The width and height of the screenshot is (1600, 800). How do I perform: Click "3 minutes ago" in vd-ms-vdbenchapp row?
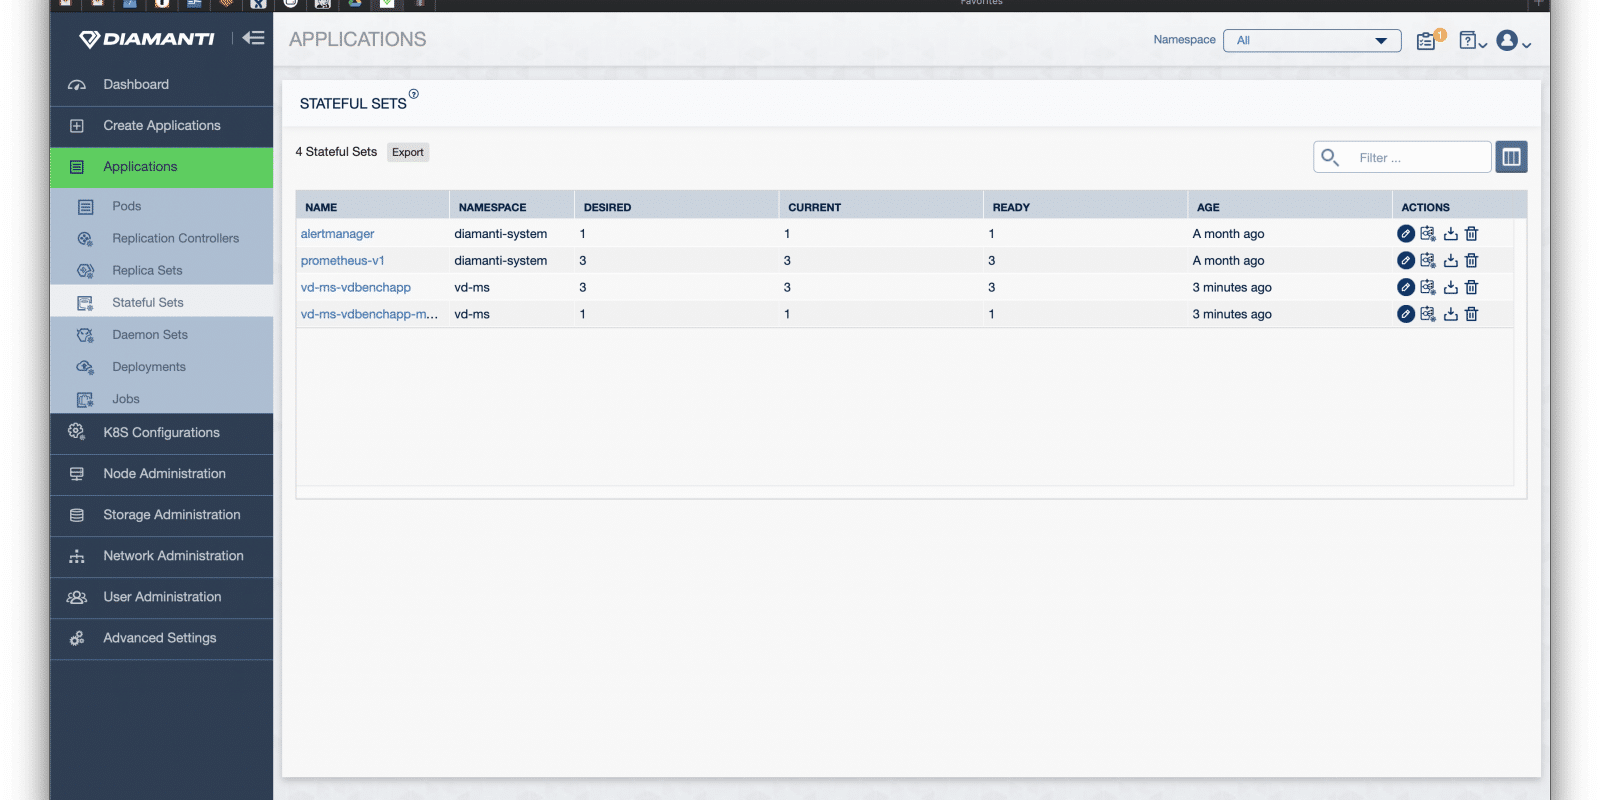click(x=1232, y=287)
